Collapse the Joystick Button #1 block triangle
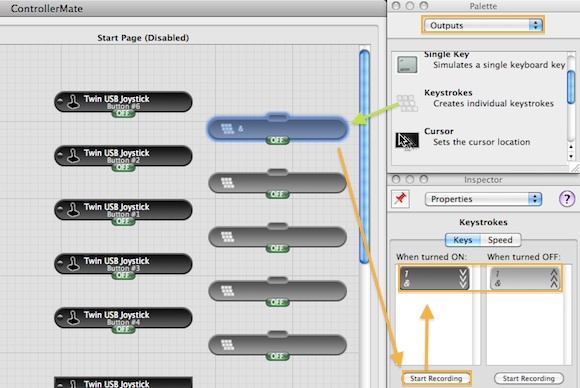 60,208
